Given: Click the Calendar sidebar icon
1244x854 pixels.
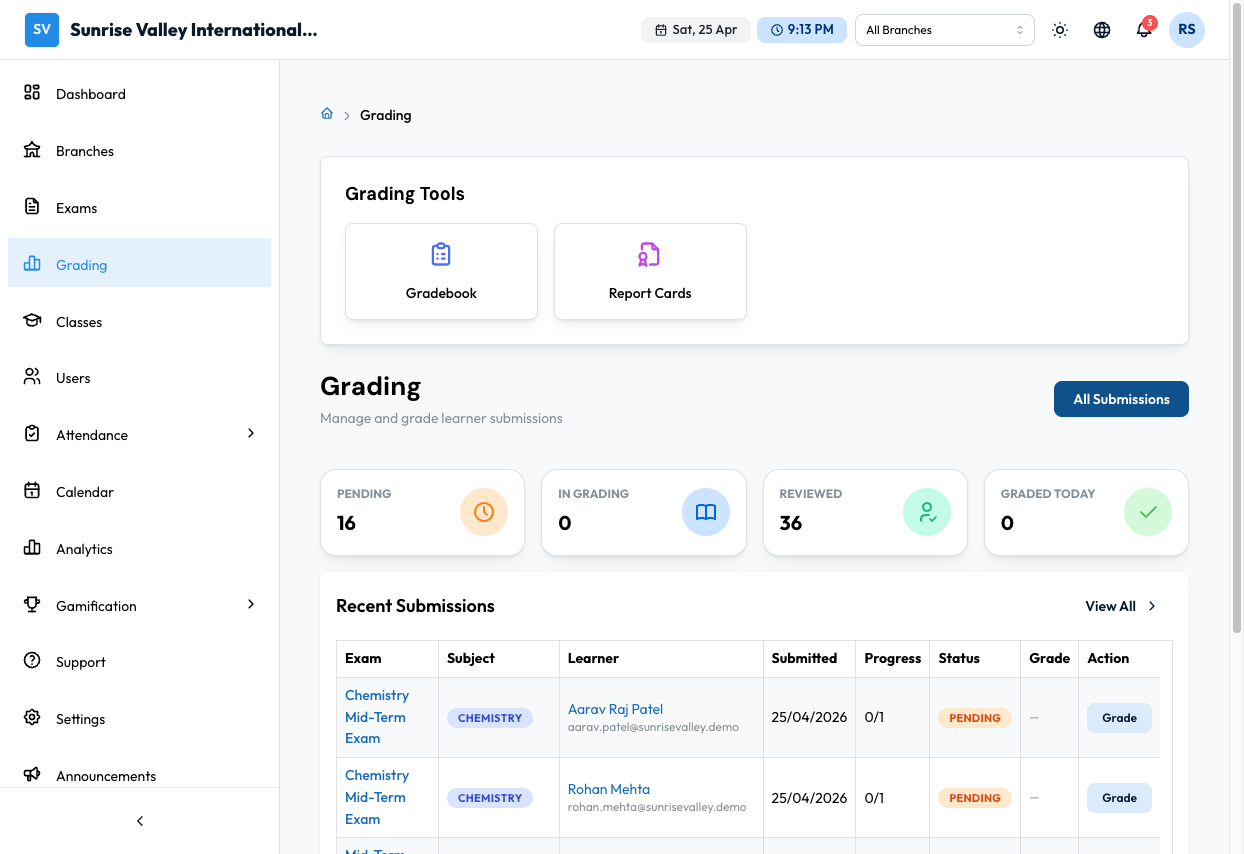Looking at the screenshot, I should point(32,491).
